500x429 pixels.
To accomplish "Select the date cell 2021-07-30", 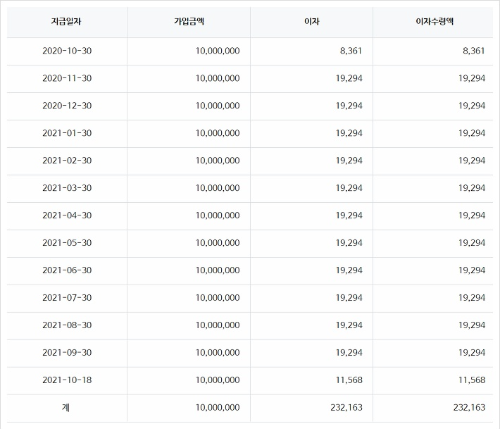I will (x=67, y=298).
